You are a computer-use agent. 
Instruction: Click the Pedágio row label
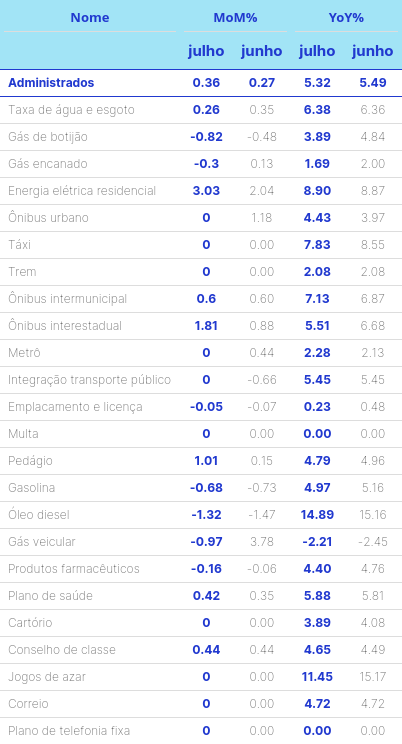pyautogui.click(x=30, y=461)
